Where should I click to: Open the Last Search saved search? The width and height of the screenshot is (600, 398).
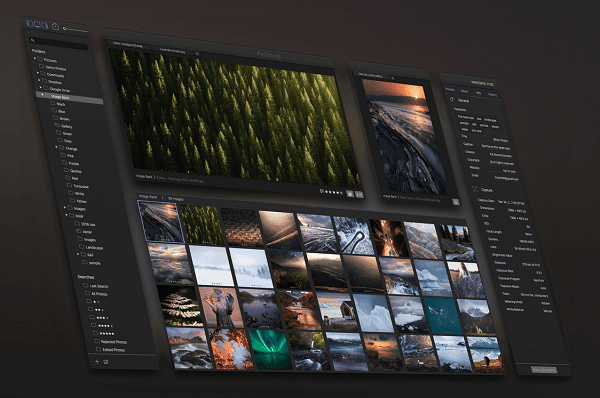click(x=96, y=286)
